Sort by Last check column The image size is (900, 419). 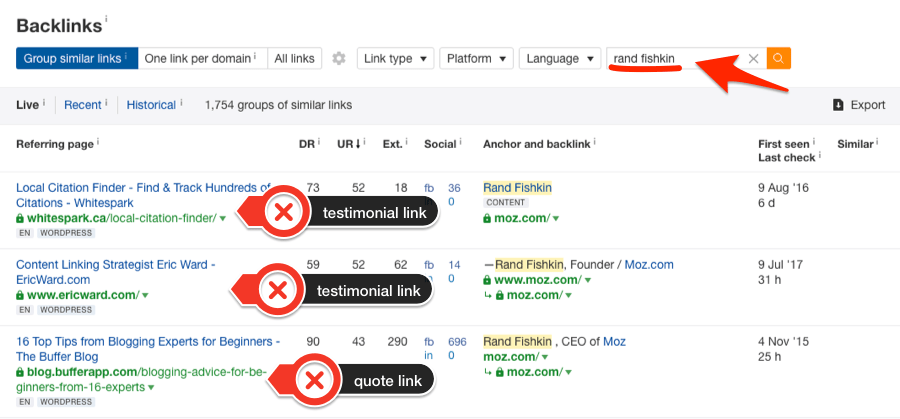click(x=786, y=158)
